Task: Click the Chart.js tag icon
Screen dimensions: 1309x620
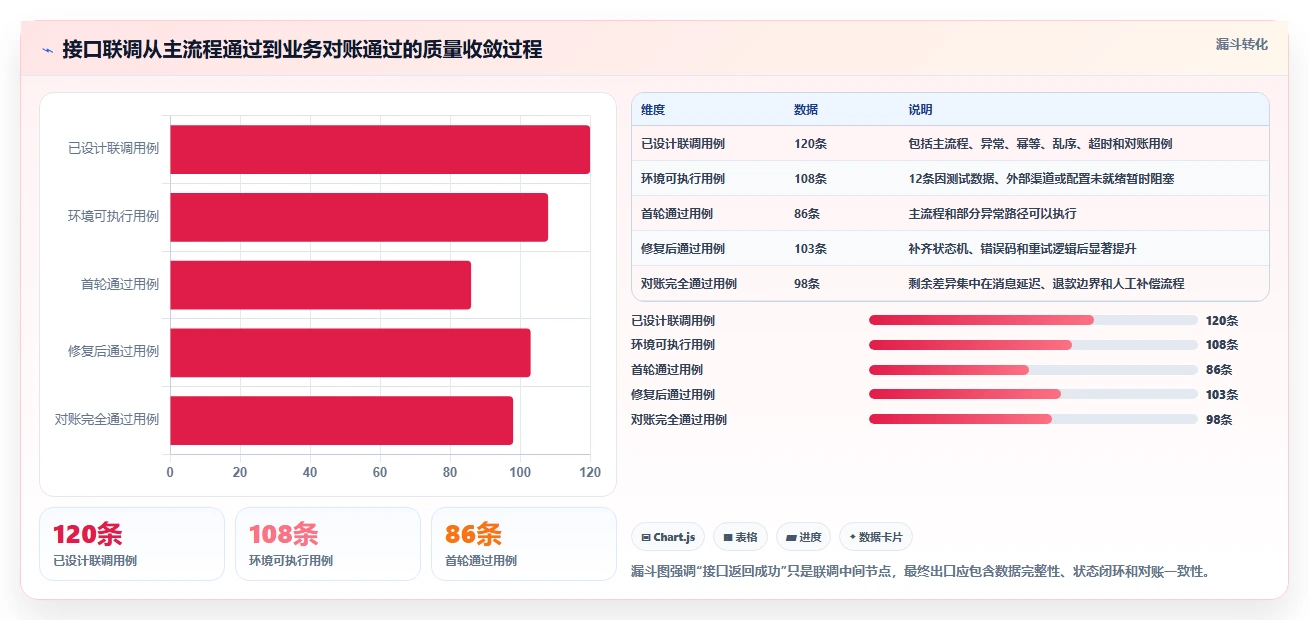Action: (x=646, y=538)
